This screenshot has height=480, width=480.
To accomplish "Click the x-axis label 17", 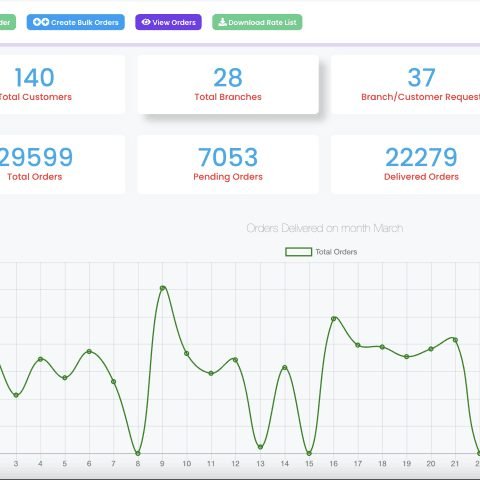I will pos(358,464).
